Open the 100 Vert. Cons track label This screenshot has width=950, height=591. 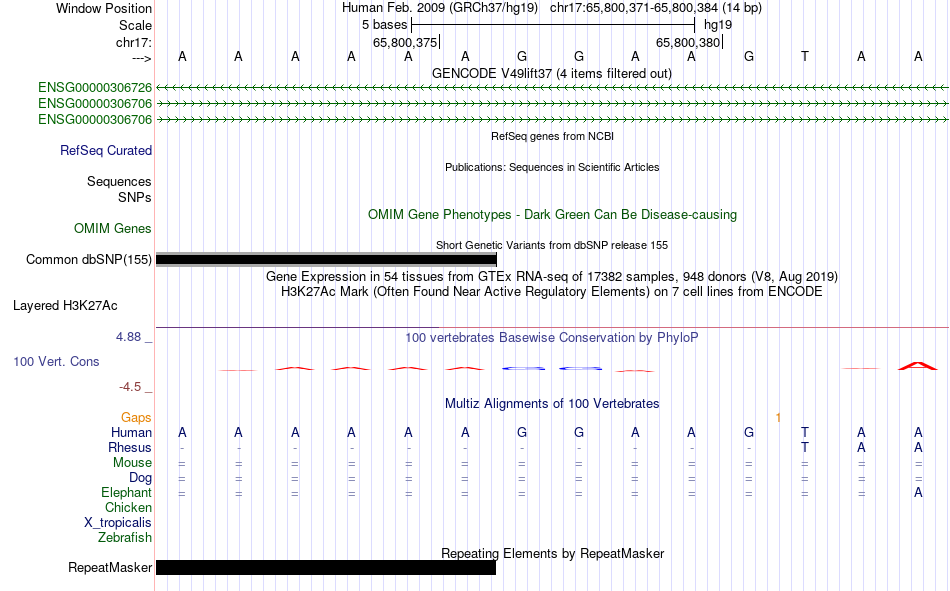click(x=56, y=361)
